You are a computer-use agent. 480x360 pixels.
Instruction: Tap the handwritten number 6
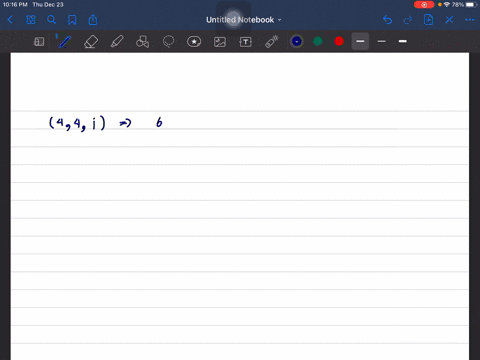(159, 122)
